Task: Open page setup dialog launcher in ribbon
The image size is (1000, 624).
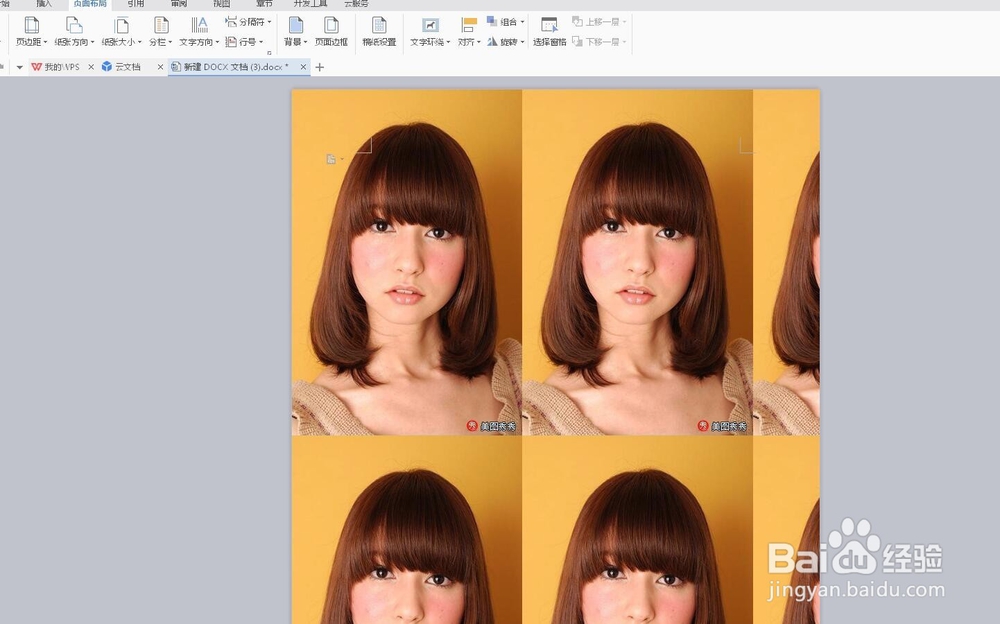Action: [269, 53]
